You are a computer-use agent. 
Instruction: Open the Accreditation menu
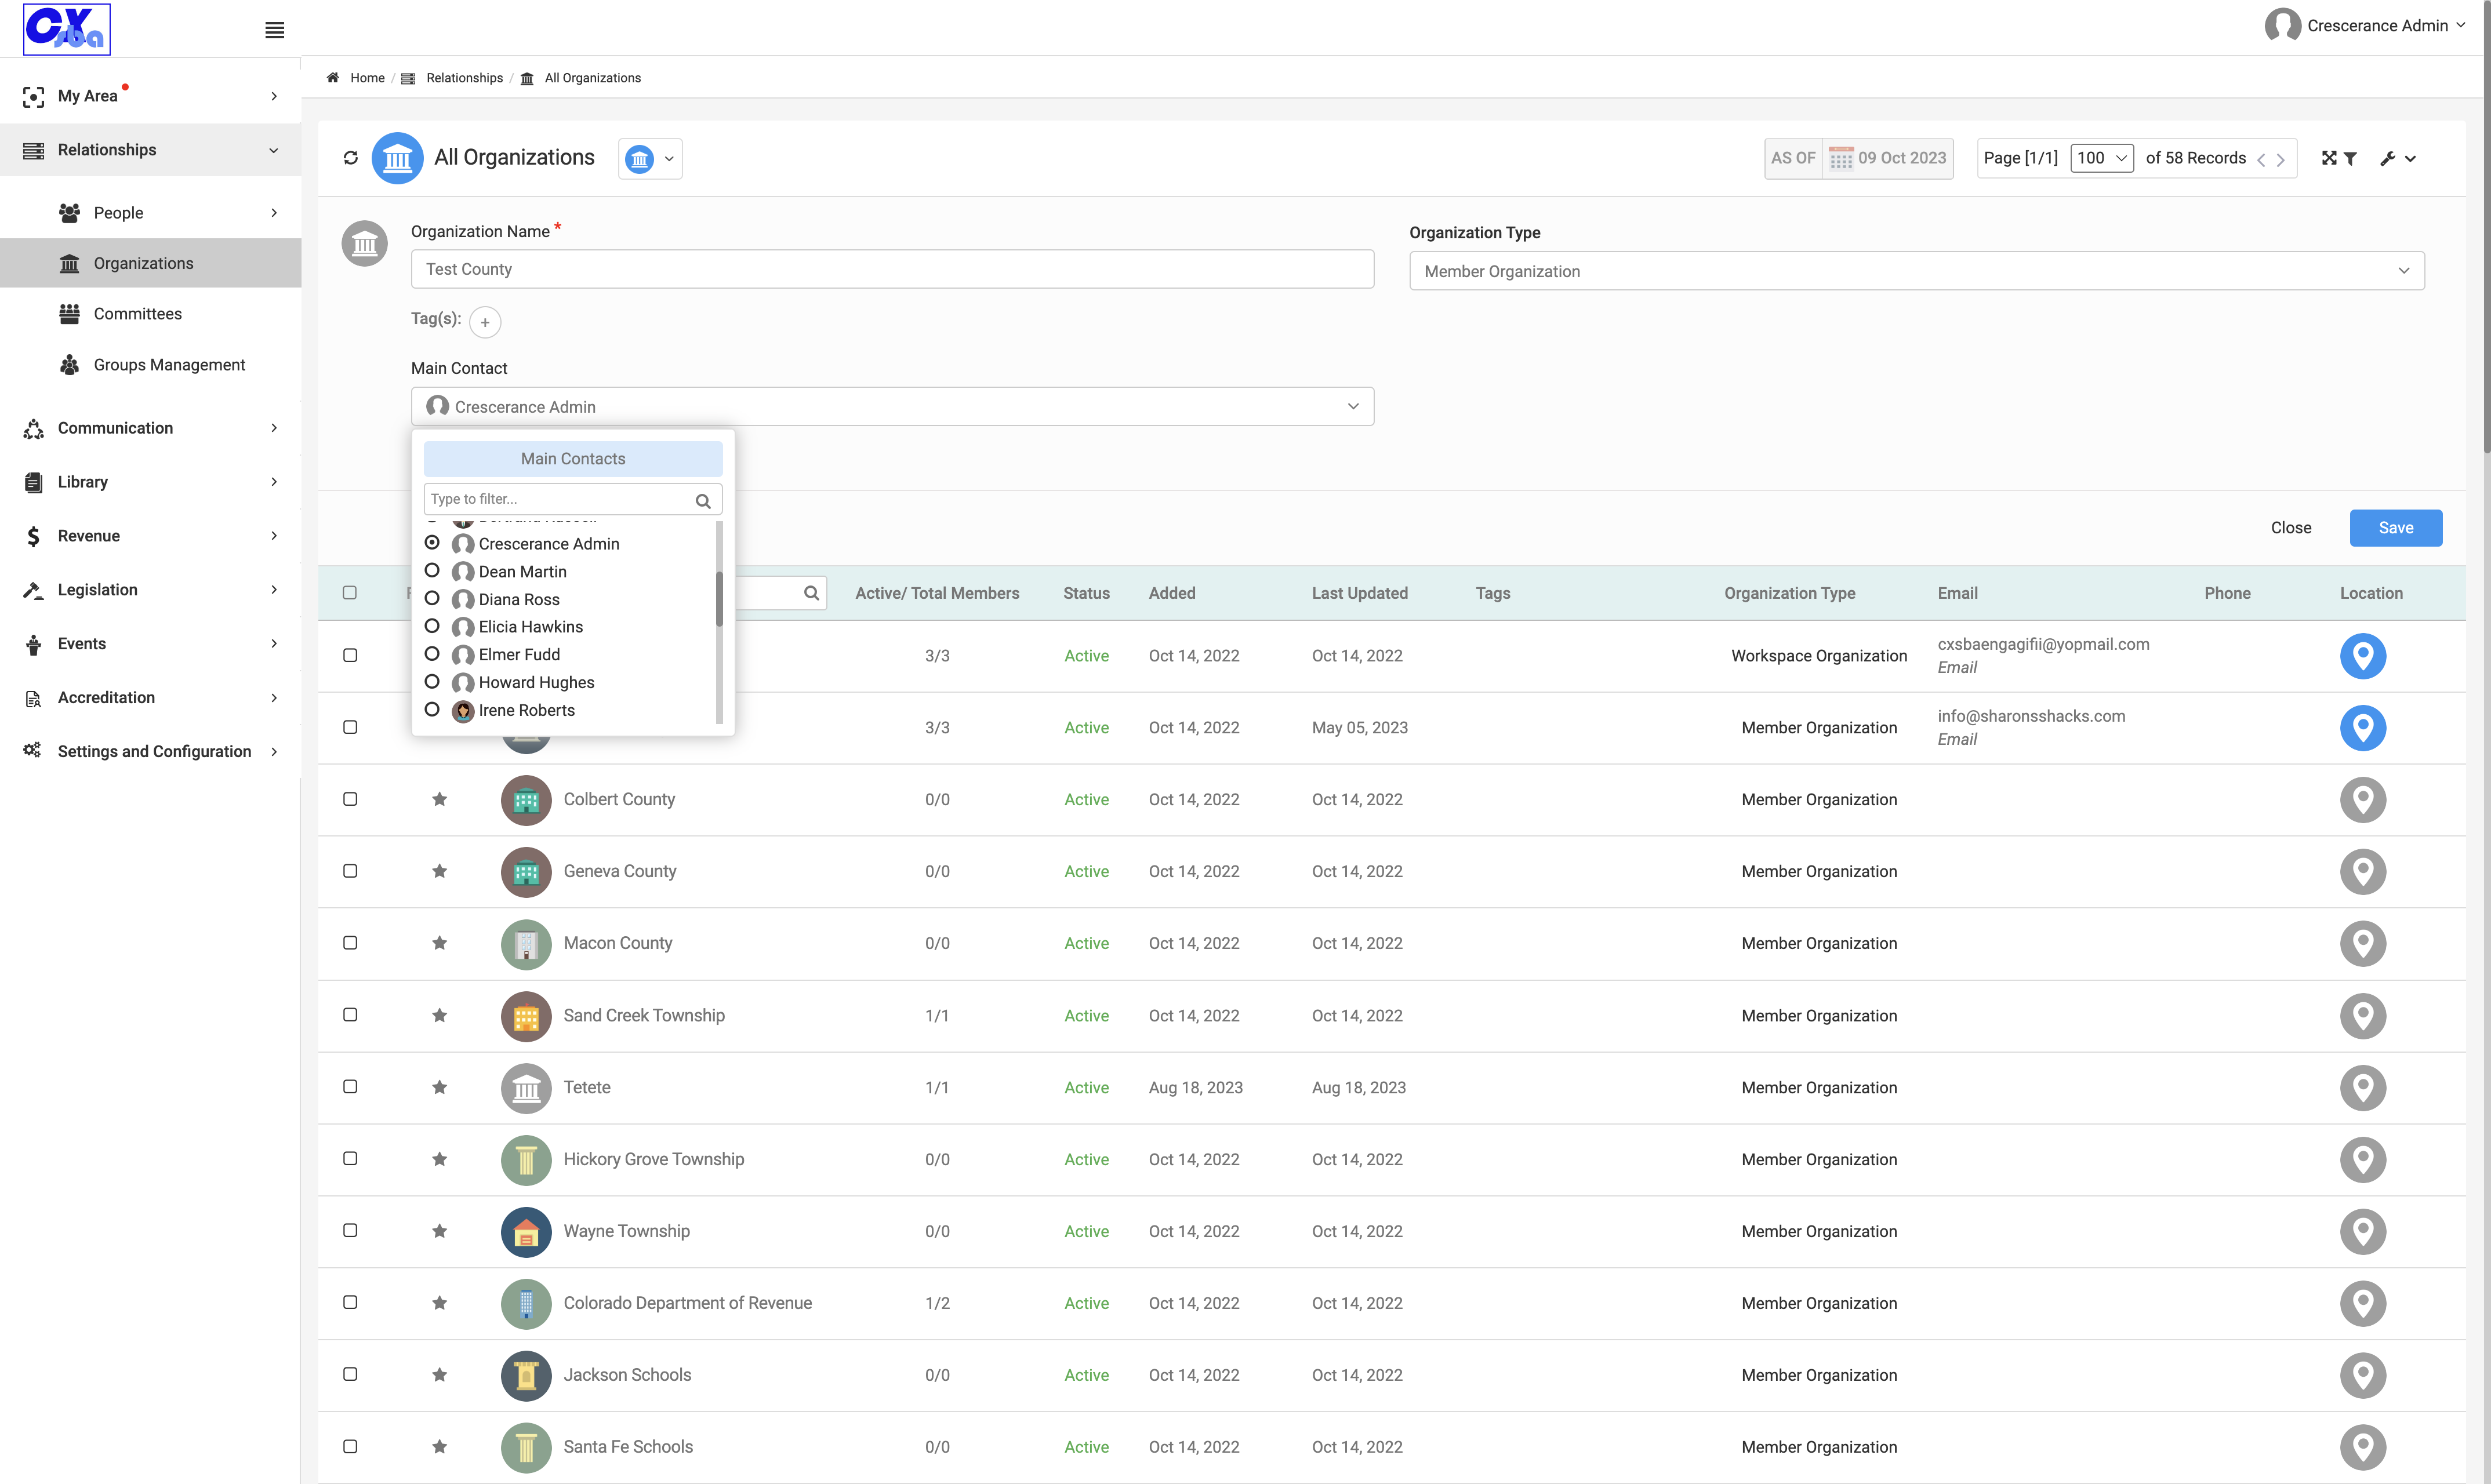click(150, 698)
